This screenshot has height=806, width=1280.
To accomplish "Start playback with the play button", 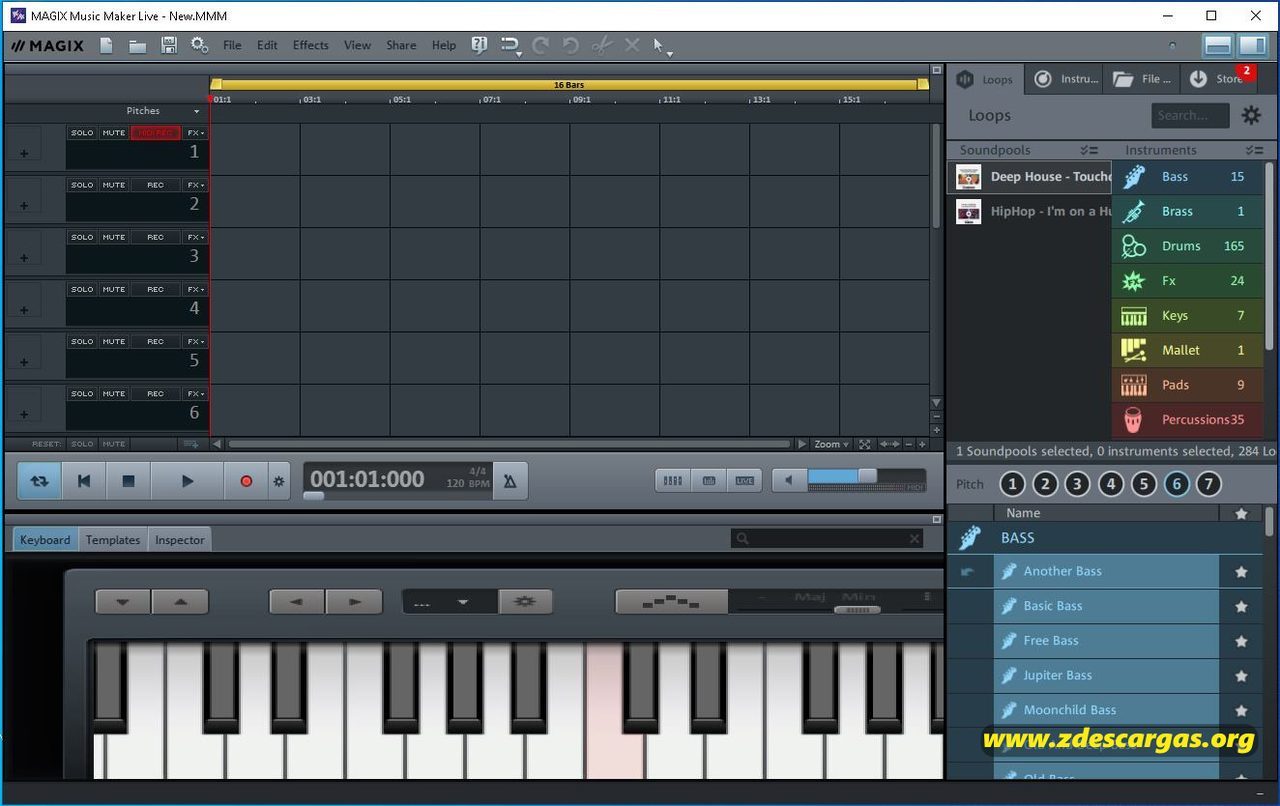I will pyautogui.click(x=187, y=481).
